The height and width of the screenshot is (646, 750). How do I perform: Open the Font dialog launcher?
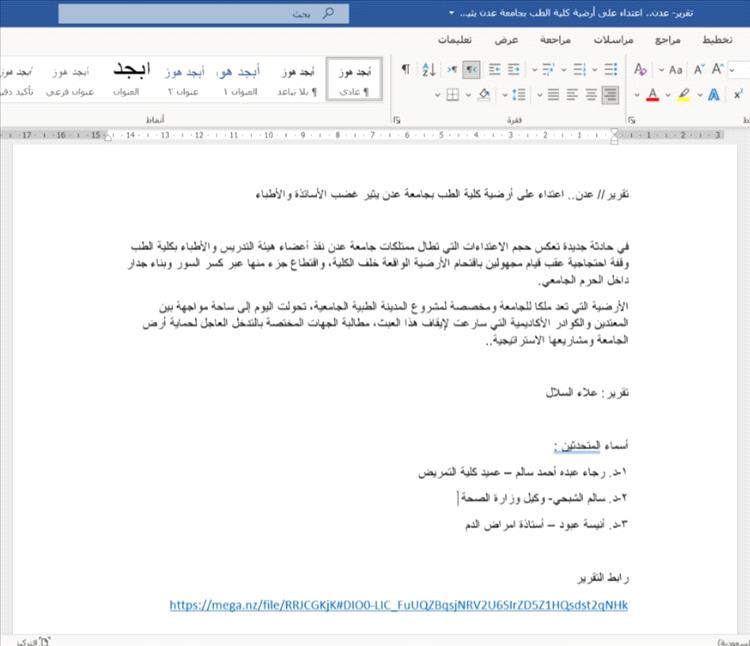[x=631, y=120]
